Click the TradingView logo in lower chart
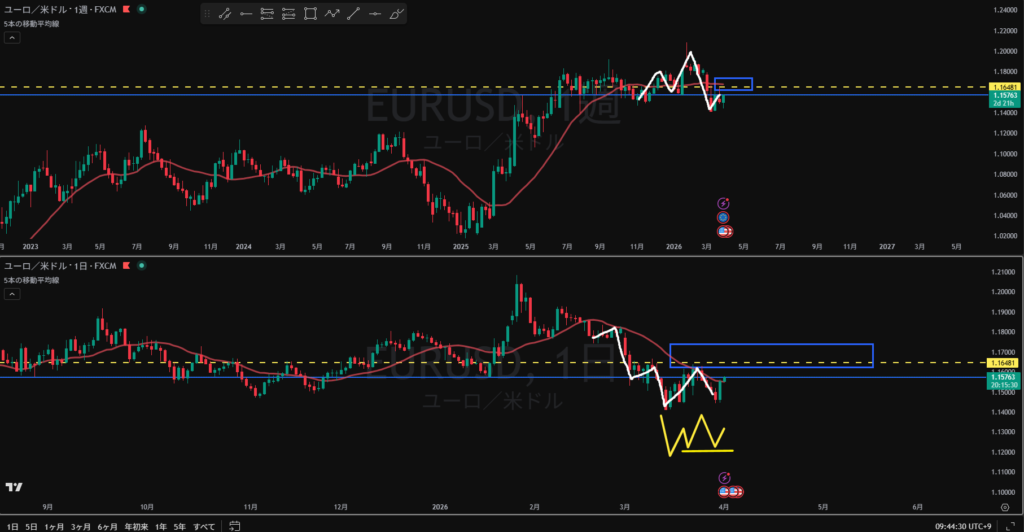Viewport: 1024px width, 532px height. [x=14, y=487]
